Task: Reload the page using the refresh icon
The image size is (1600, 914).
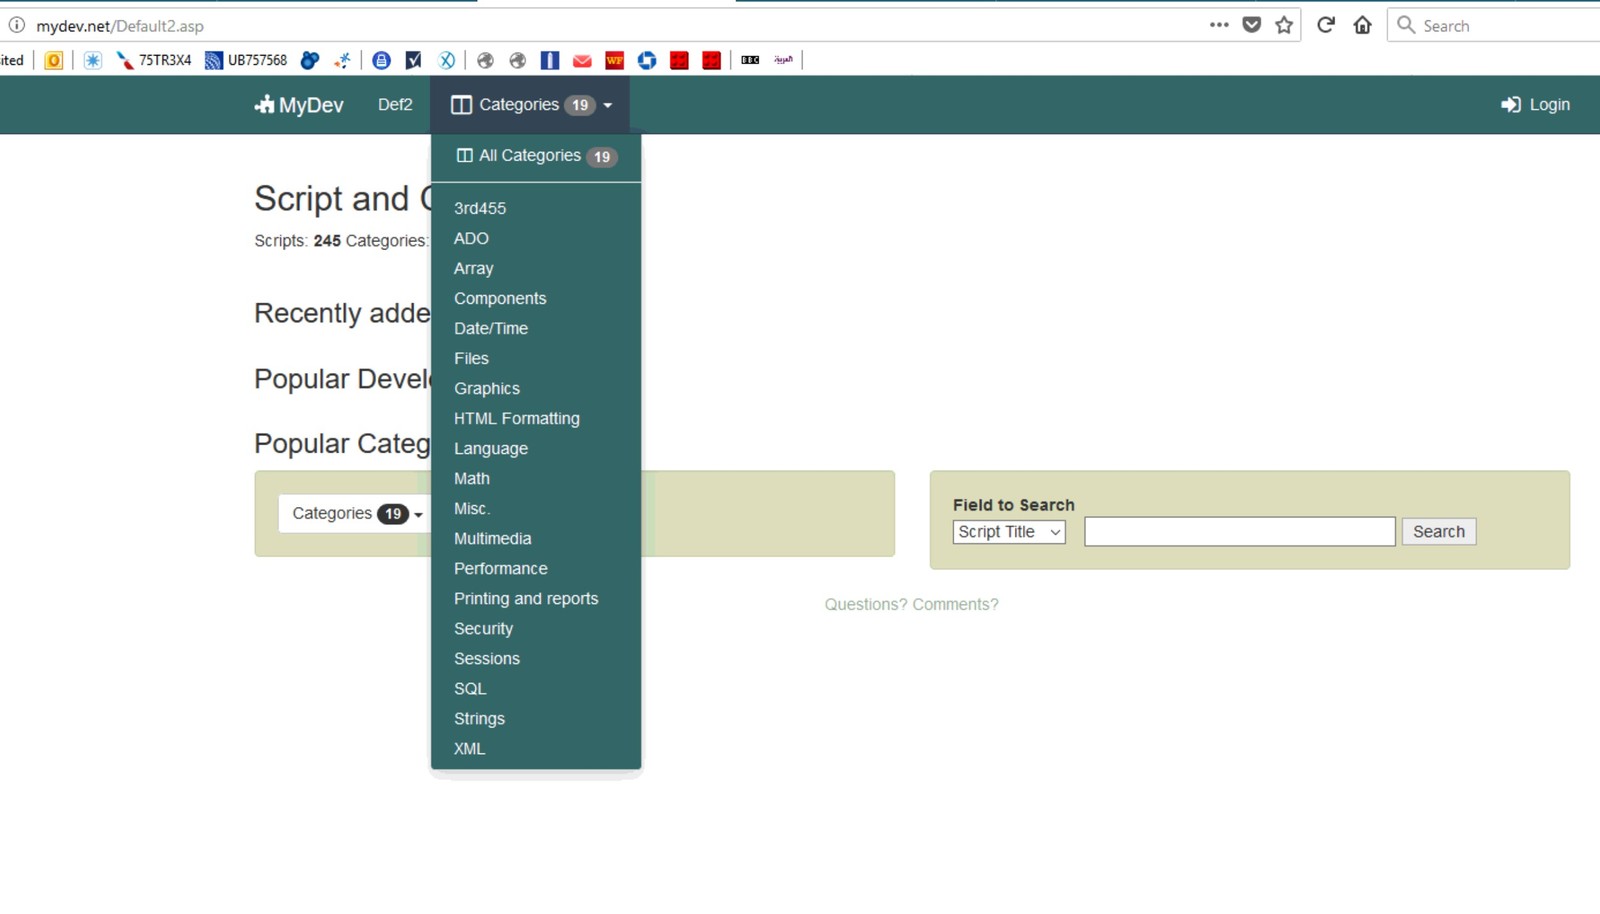Action: [1326, 25]
